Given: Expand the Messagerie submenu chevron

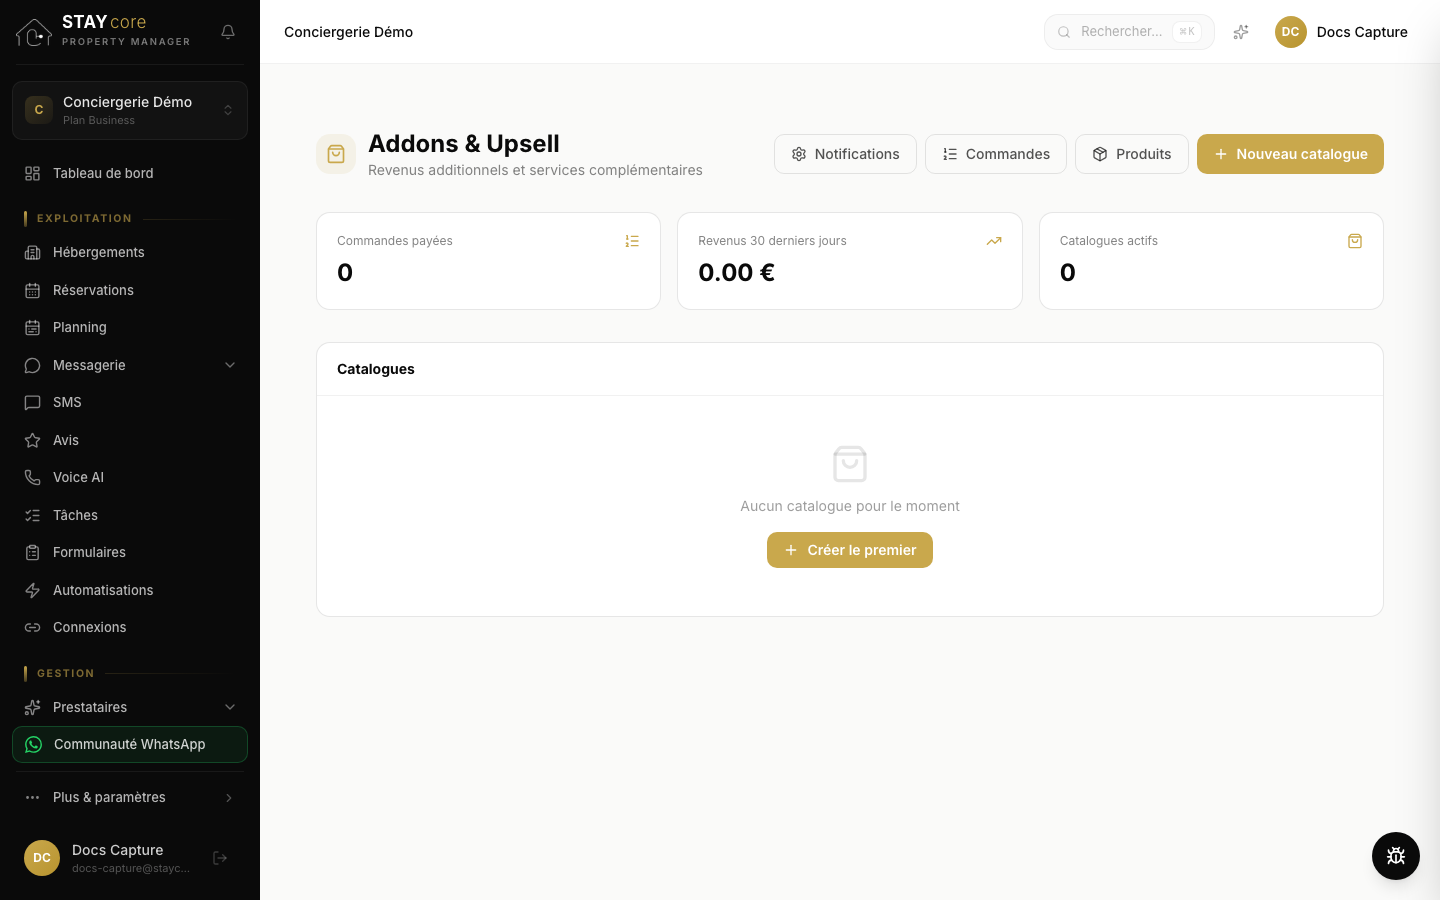Looking at the screenshot, I should pyautogui.click(x=230, y=365).
